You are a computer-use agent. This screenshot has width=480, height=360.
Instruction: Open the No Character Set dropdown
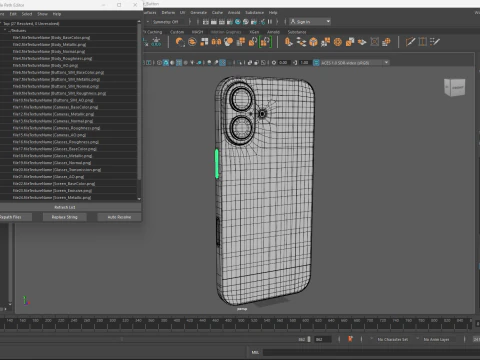click(x=392, y=339)
